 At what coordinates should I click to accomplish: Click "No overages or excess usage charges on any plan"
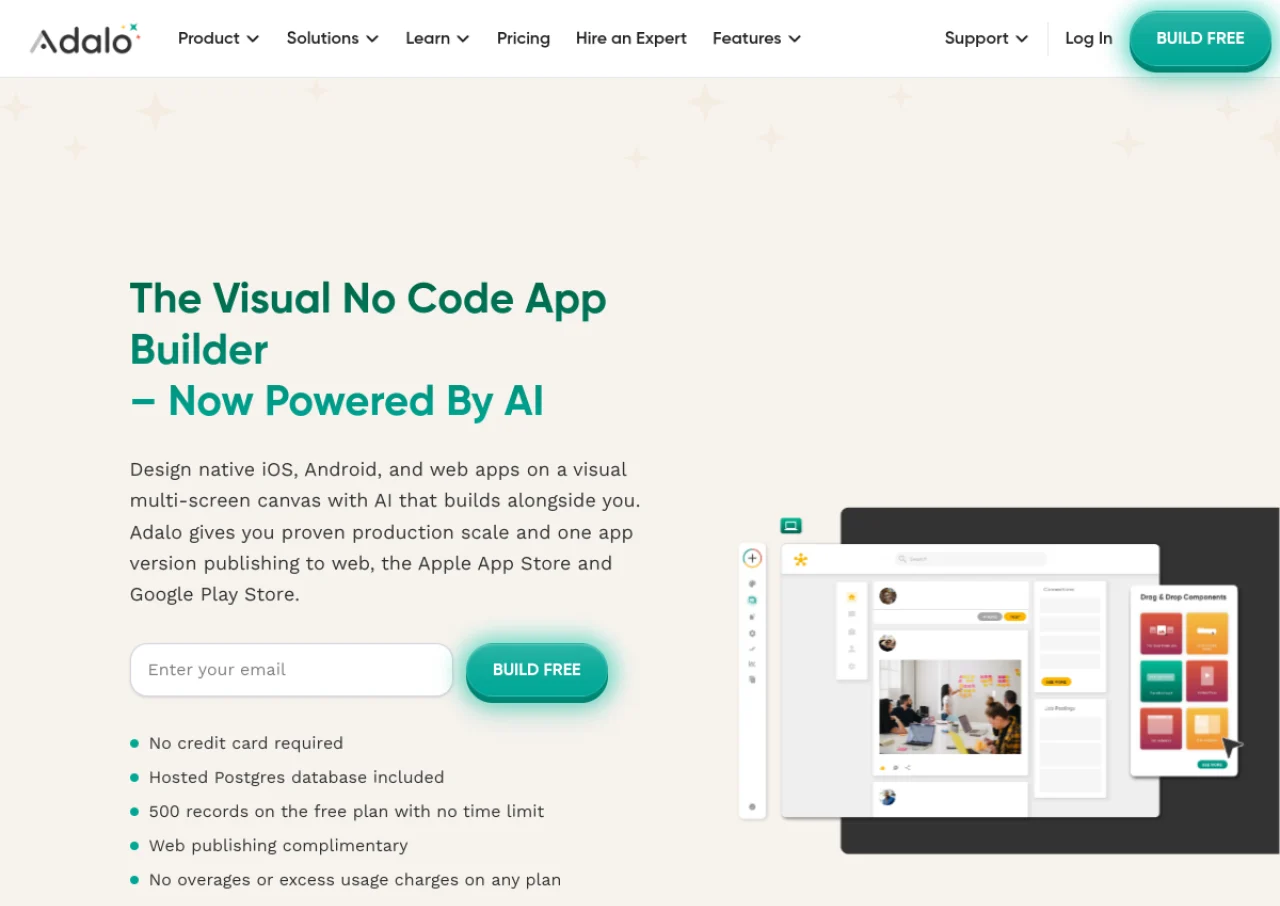pos(355,880)
